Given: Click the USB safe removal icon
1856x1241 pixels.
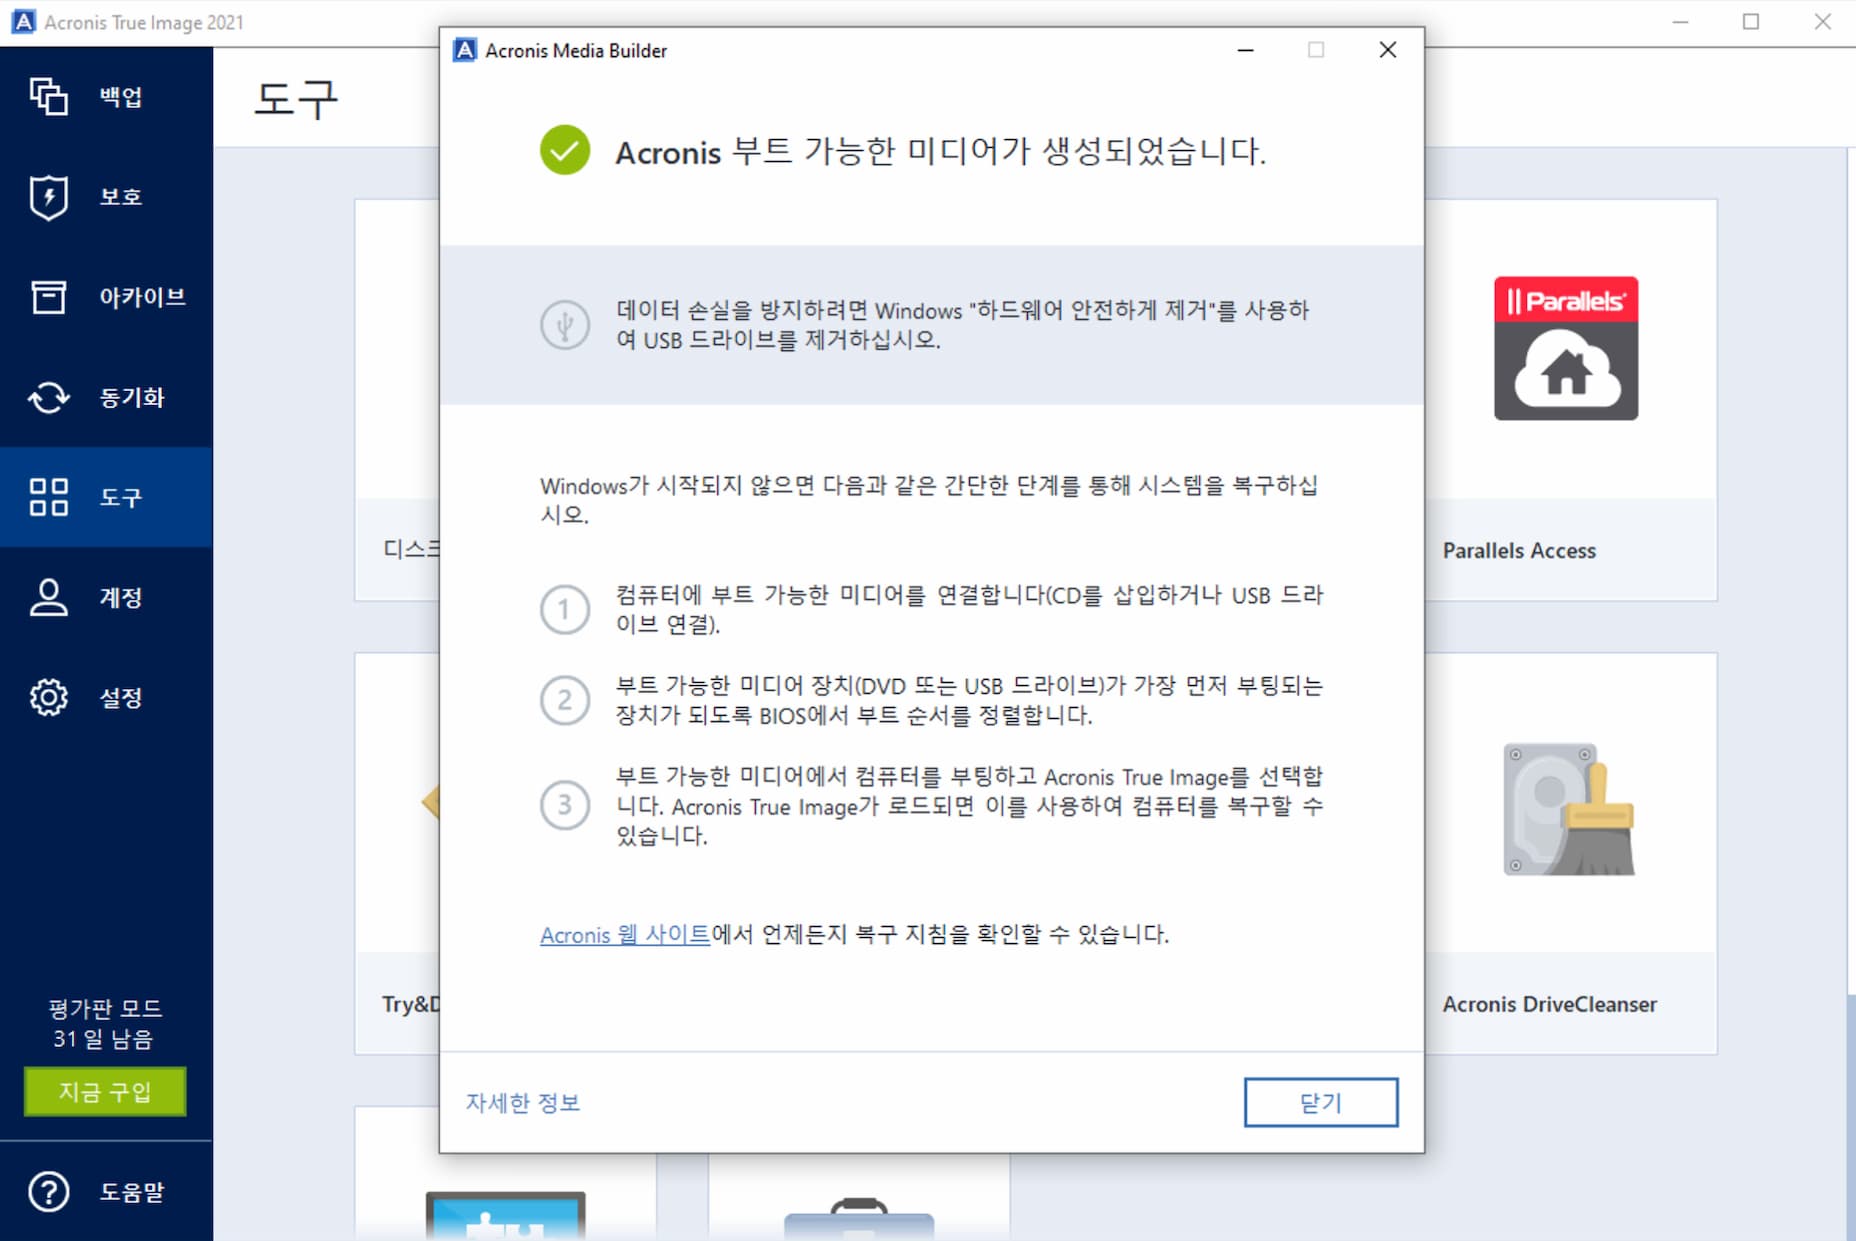Looking at the screenshot, I should click(565, 325).
